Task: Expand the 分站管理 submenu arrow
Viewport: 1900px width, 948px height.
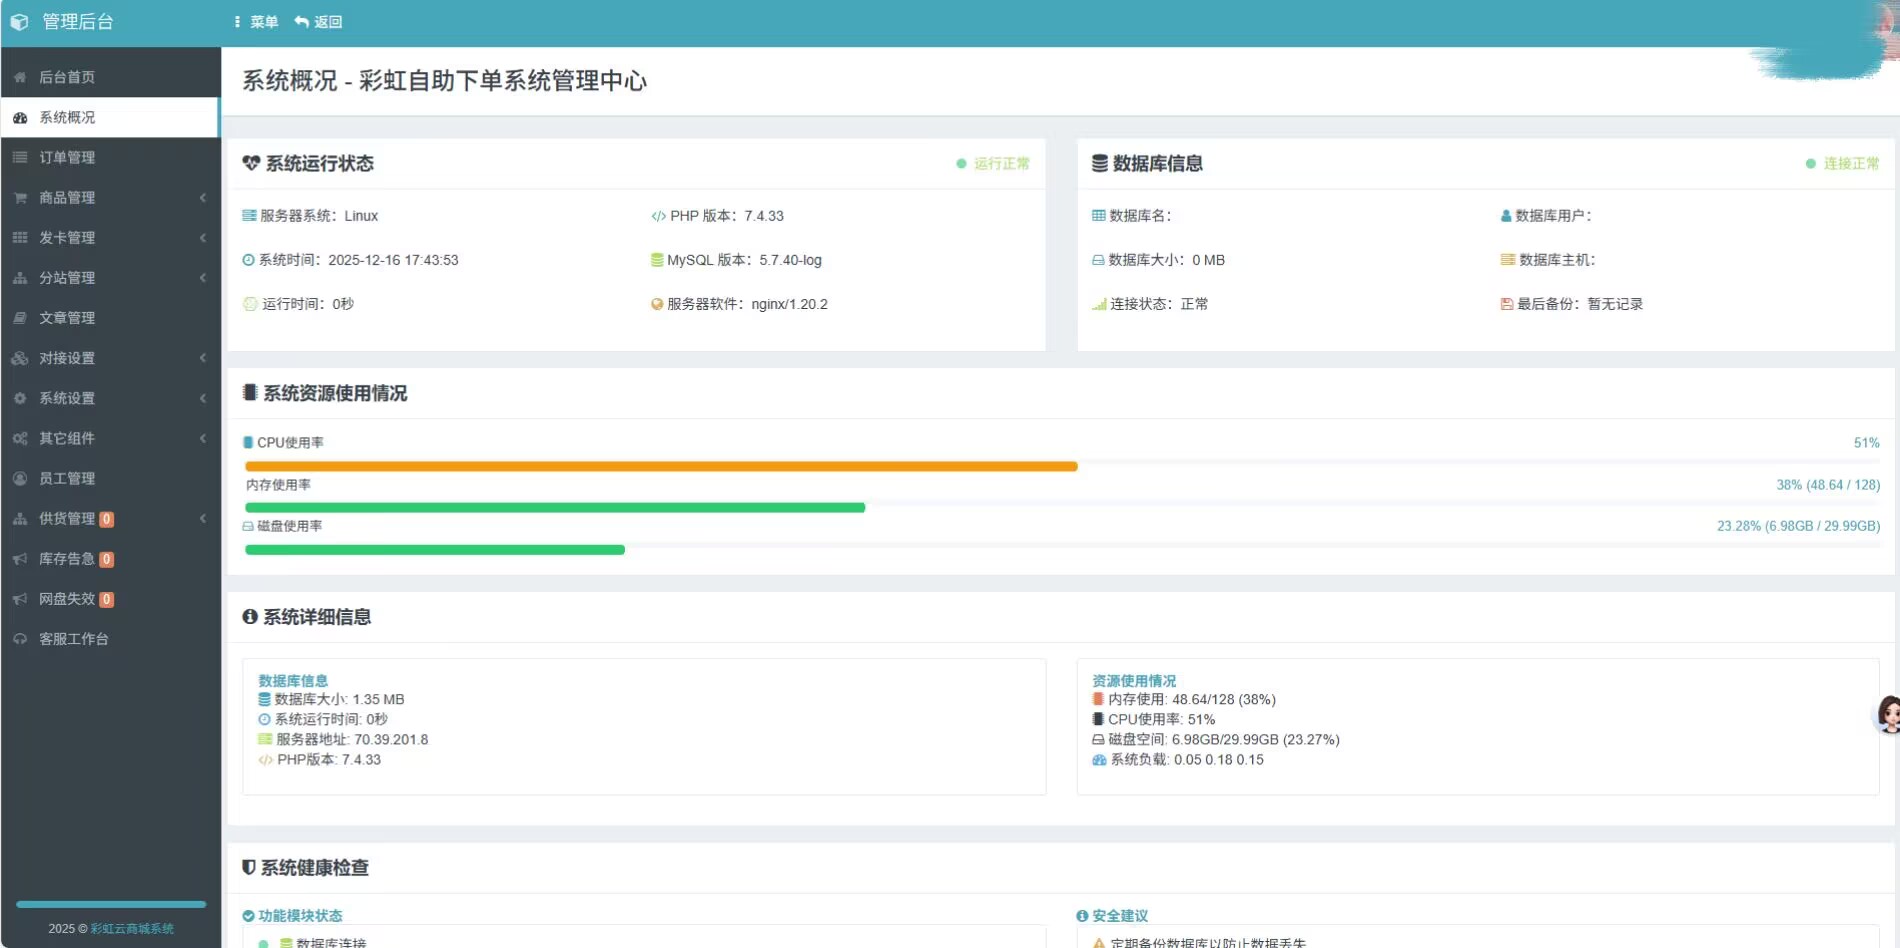Action: coord(202,278)
